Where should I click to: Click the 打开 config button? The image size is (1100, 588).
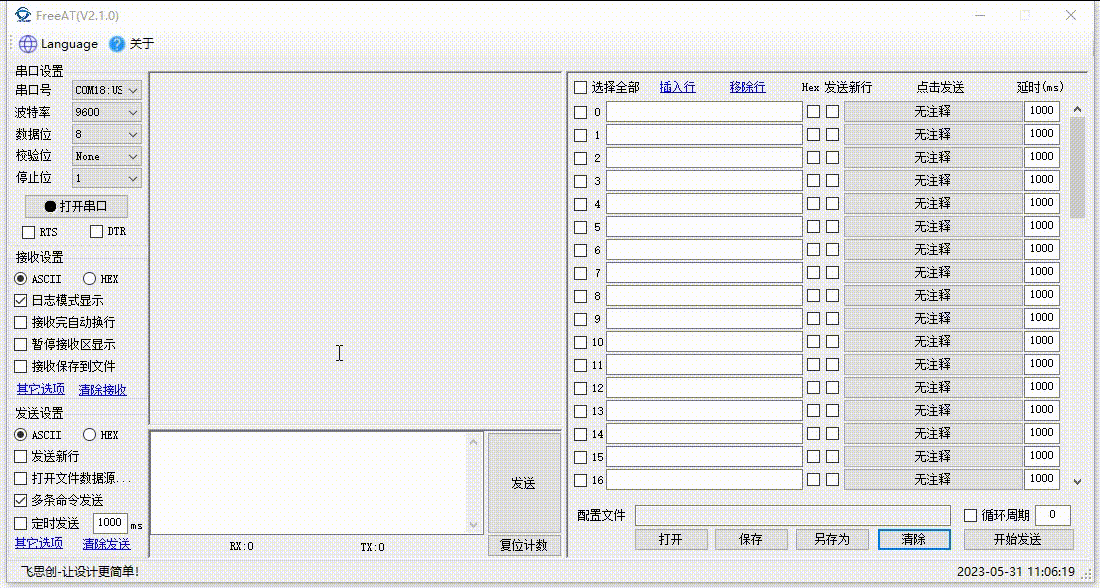click(x=671, y=539)
